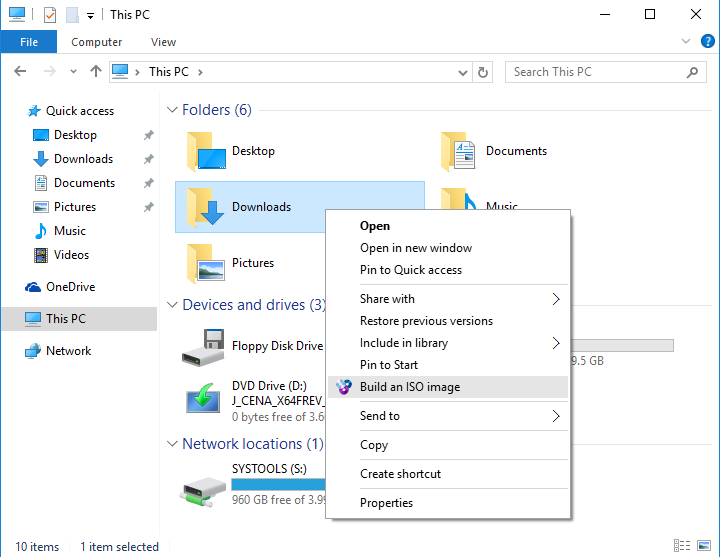Select OneDrive in the navigation pane
Screen dimensions: 720x557
70,287
